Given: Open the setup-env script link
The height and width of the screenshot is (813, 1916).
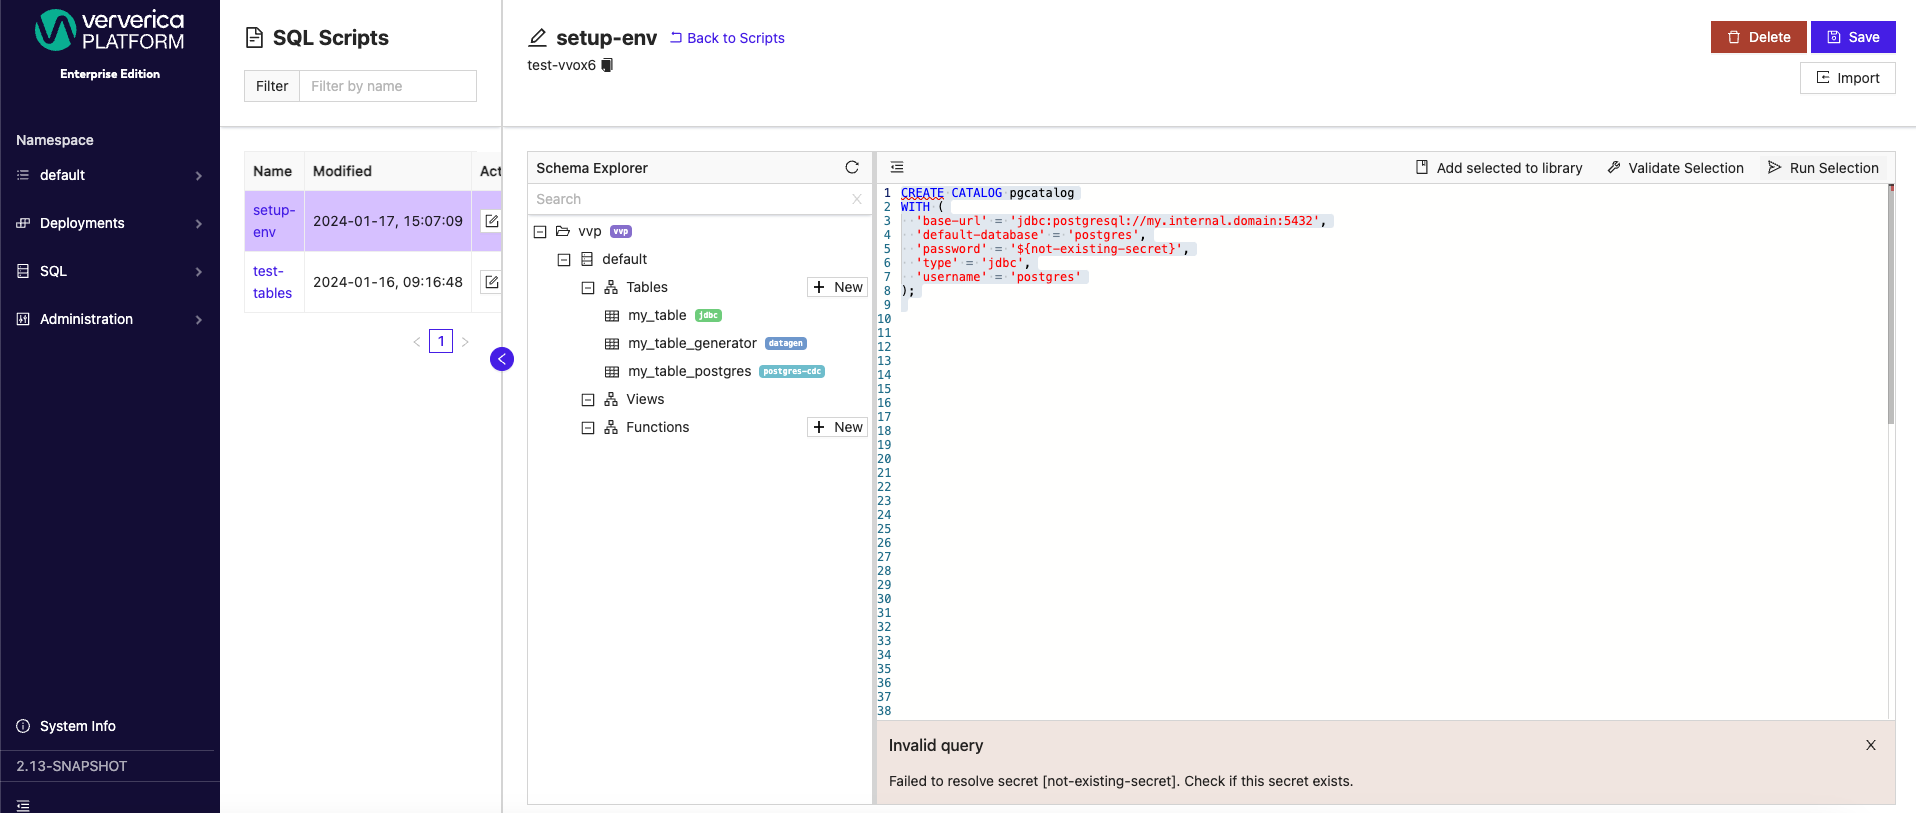Looking at the screenshot, I should pos(273,221).
